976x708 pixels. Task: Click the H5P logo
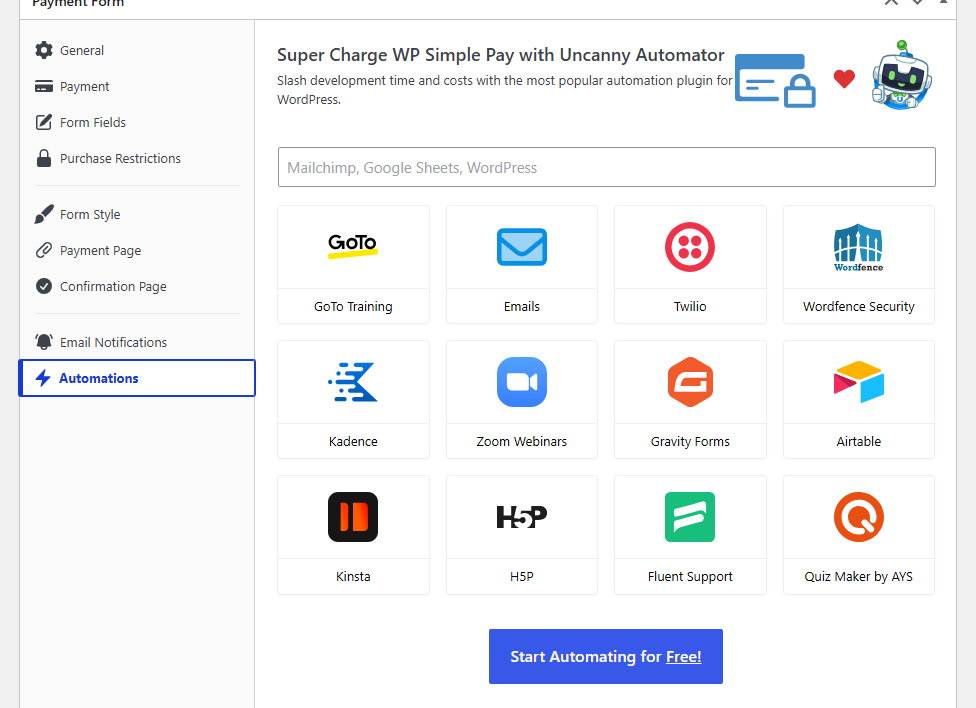click(522, 517)
